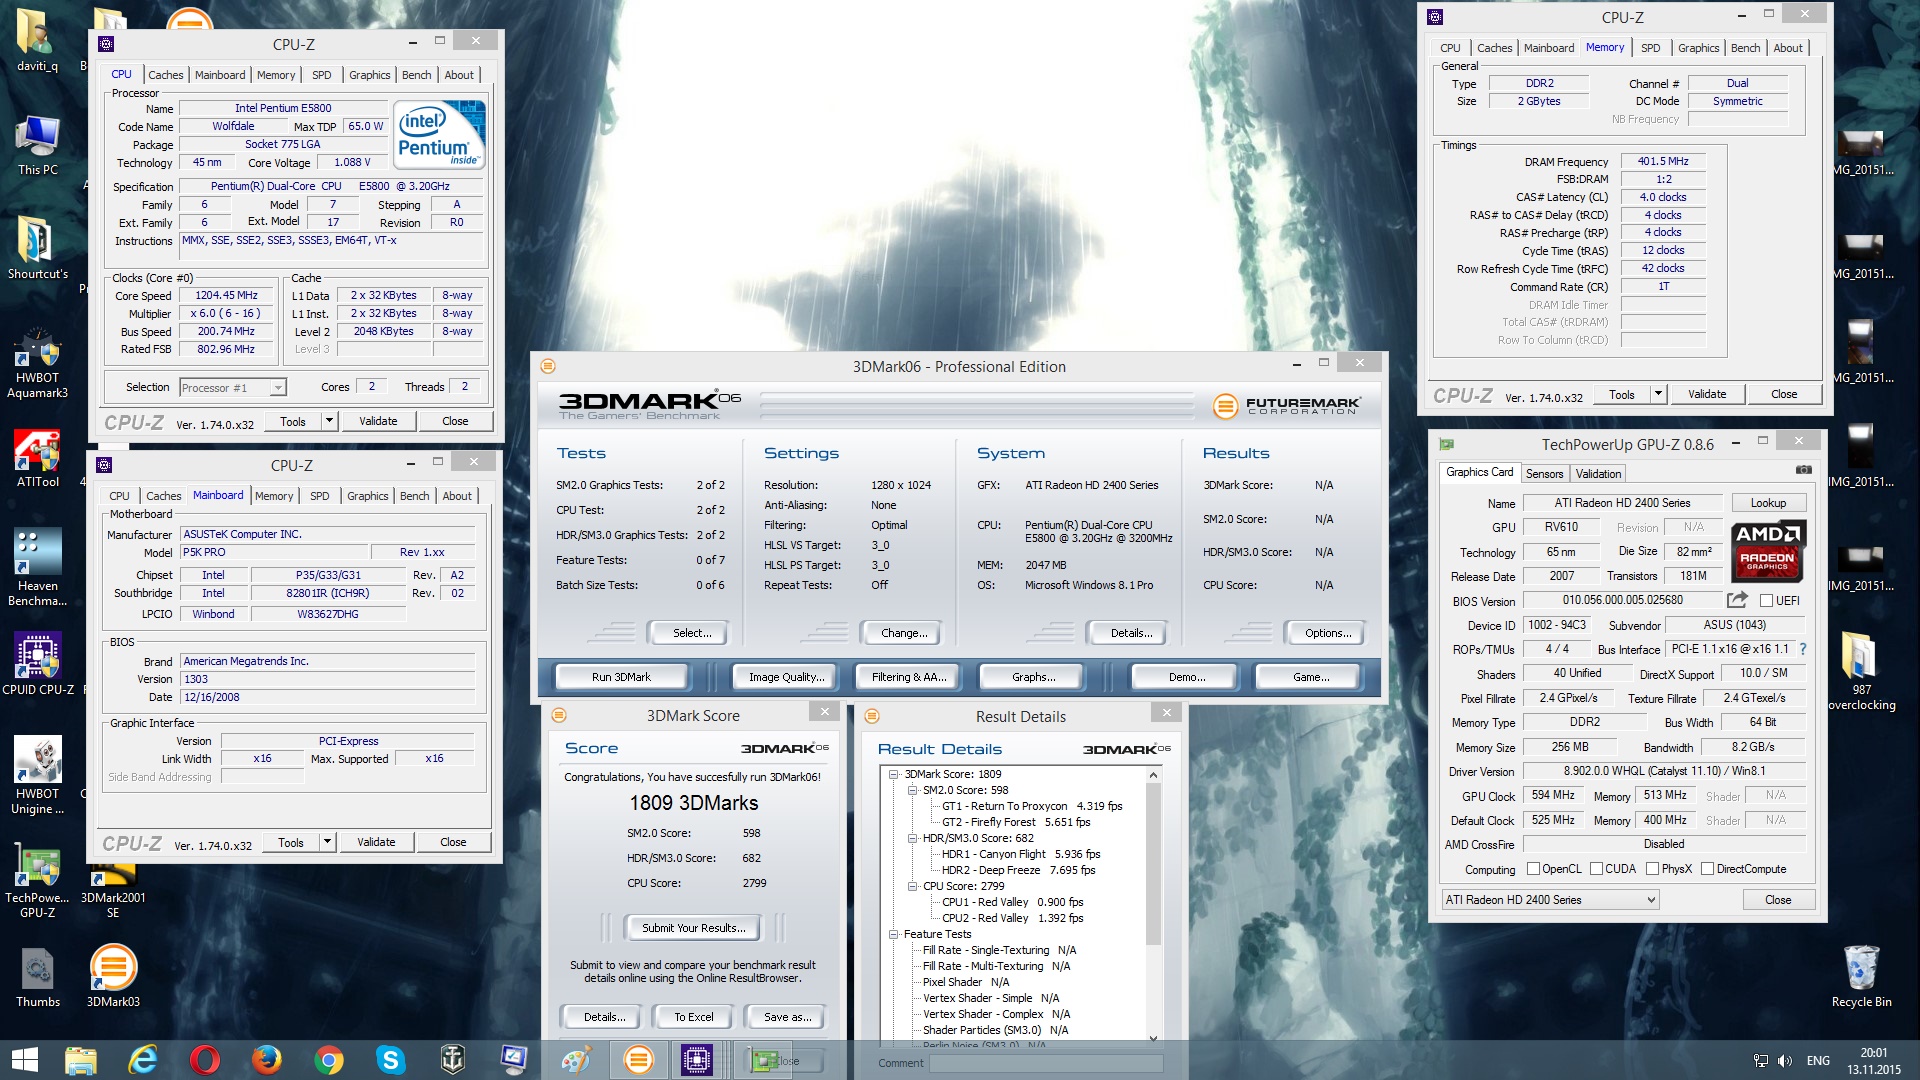This screenshot has height=1080, width=1920.
Task: Click scroll-up arrow in Result Details
Action: [1153, 775]
